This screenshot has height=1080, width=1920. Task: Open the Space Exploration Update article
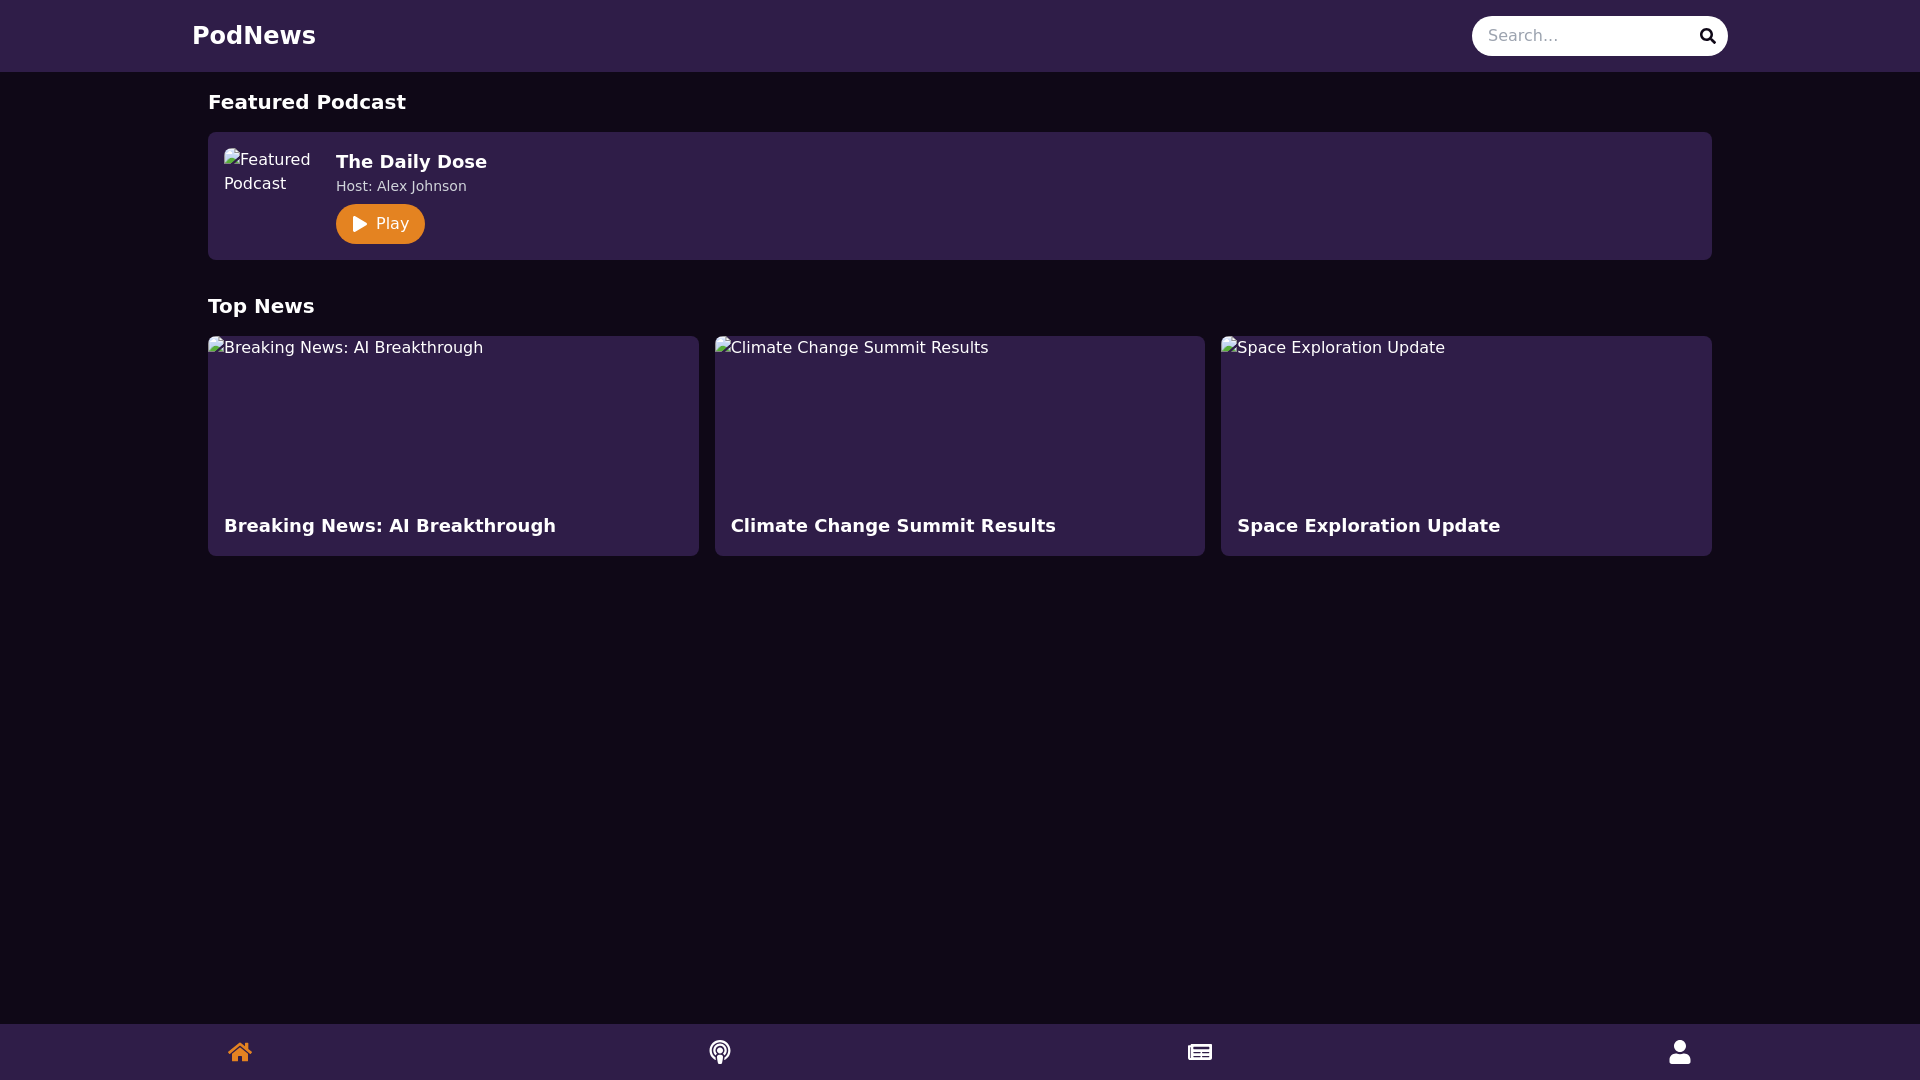pos(1369,525)
